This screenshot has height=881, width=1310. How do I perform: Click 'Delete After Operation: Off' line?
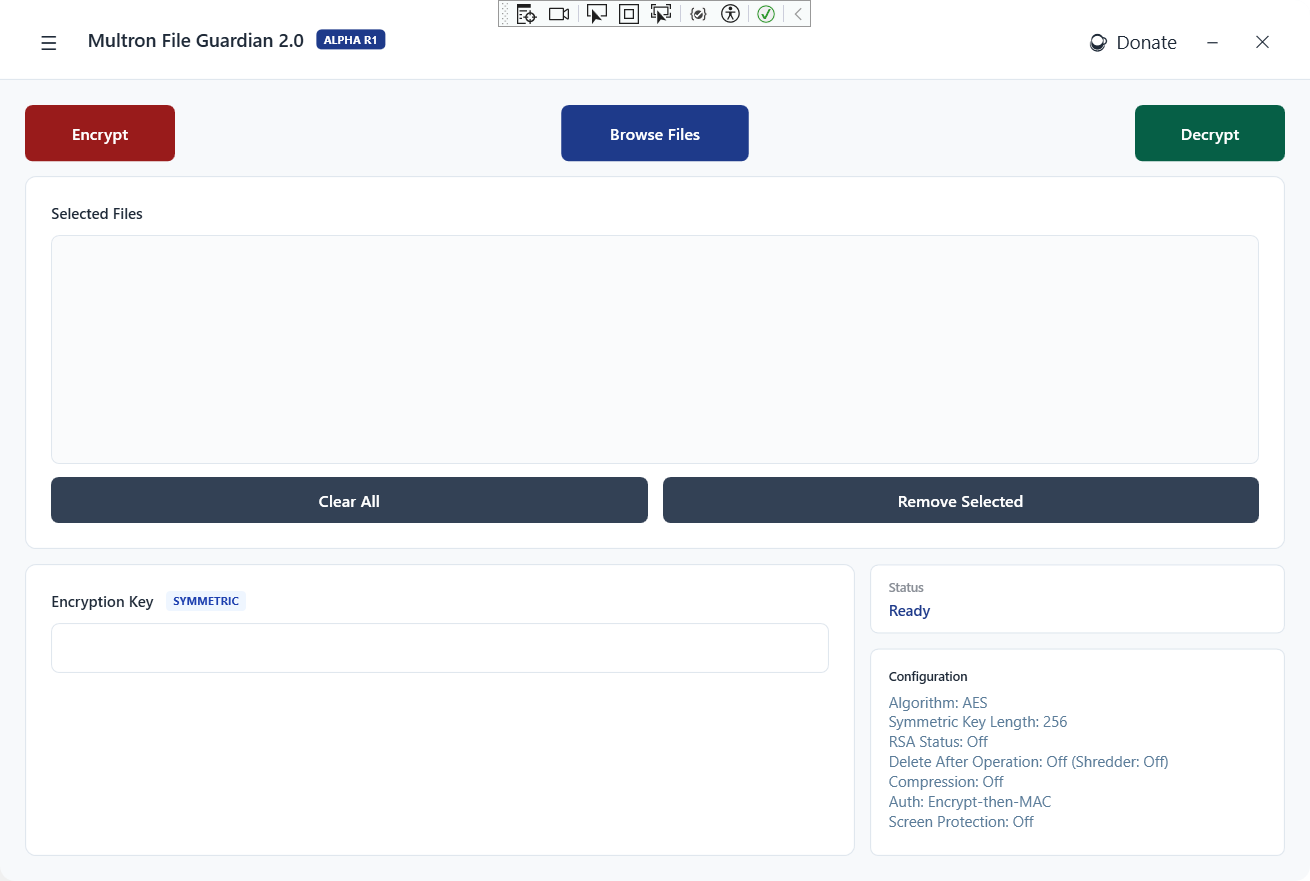point(1029,762)
